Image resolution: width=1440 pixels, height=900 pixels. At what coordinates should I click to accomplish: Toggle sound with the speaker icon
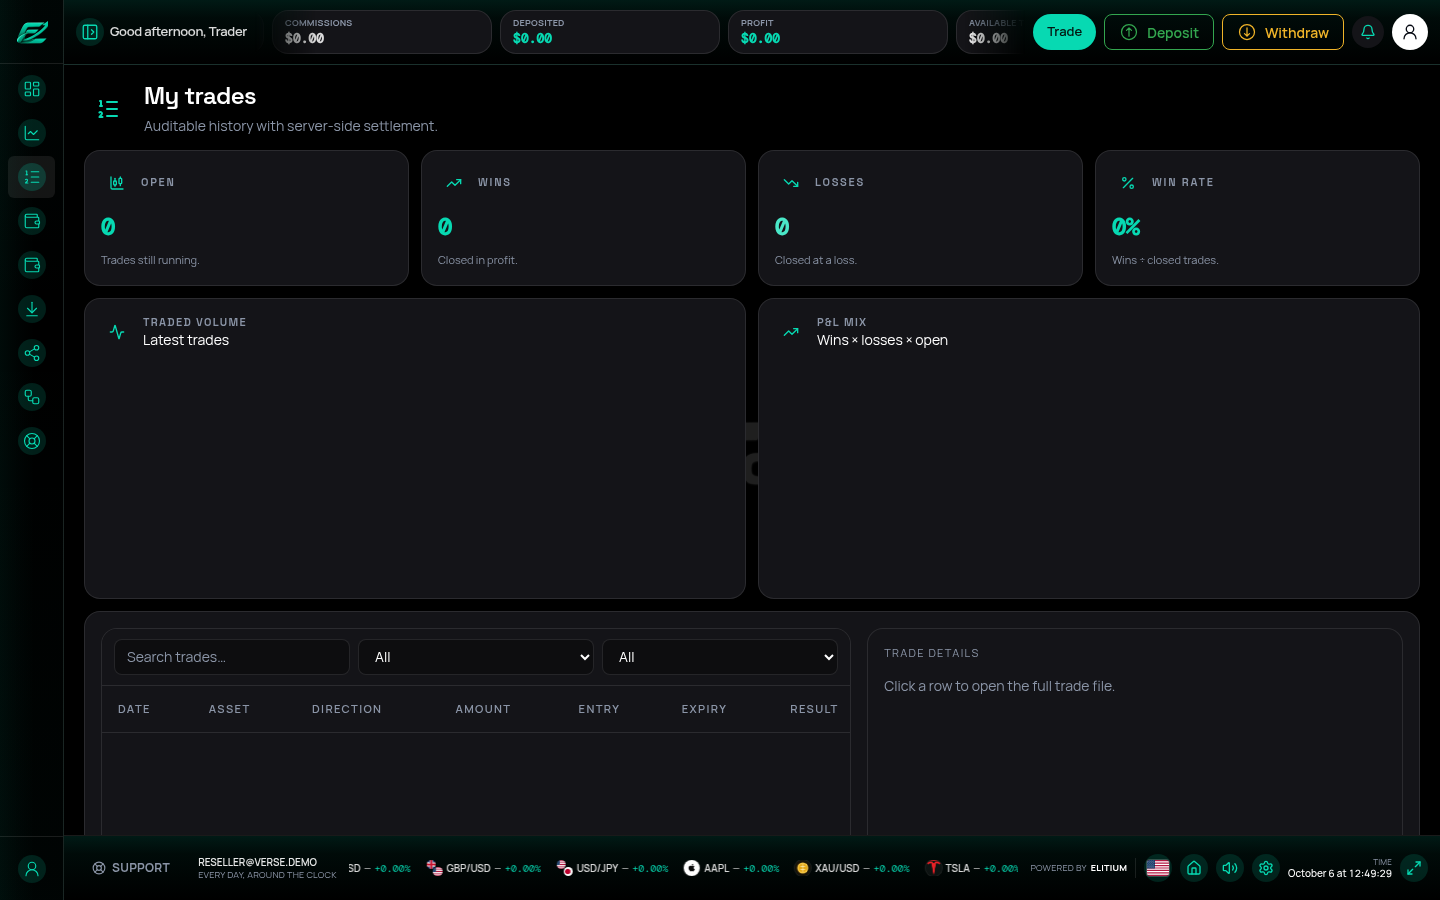[x=1230, y=868]
